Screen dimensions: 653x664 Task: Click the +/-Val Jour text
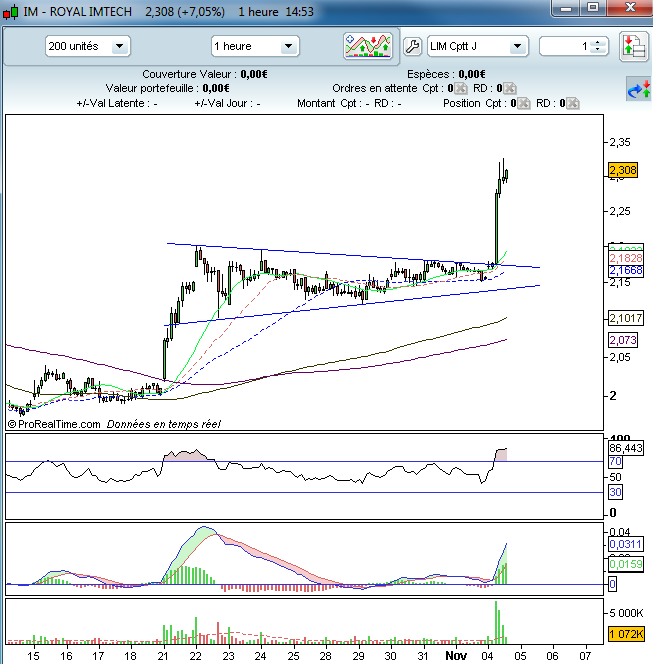pyautogui.click(x=227, y=103)
